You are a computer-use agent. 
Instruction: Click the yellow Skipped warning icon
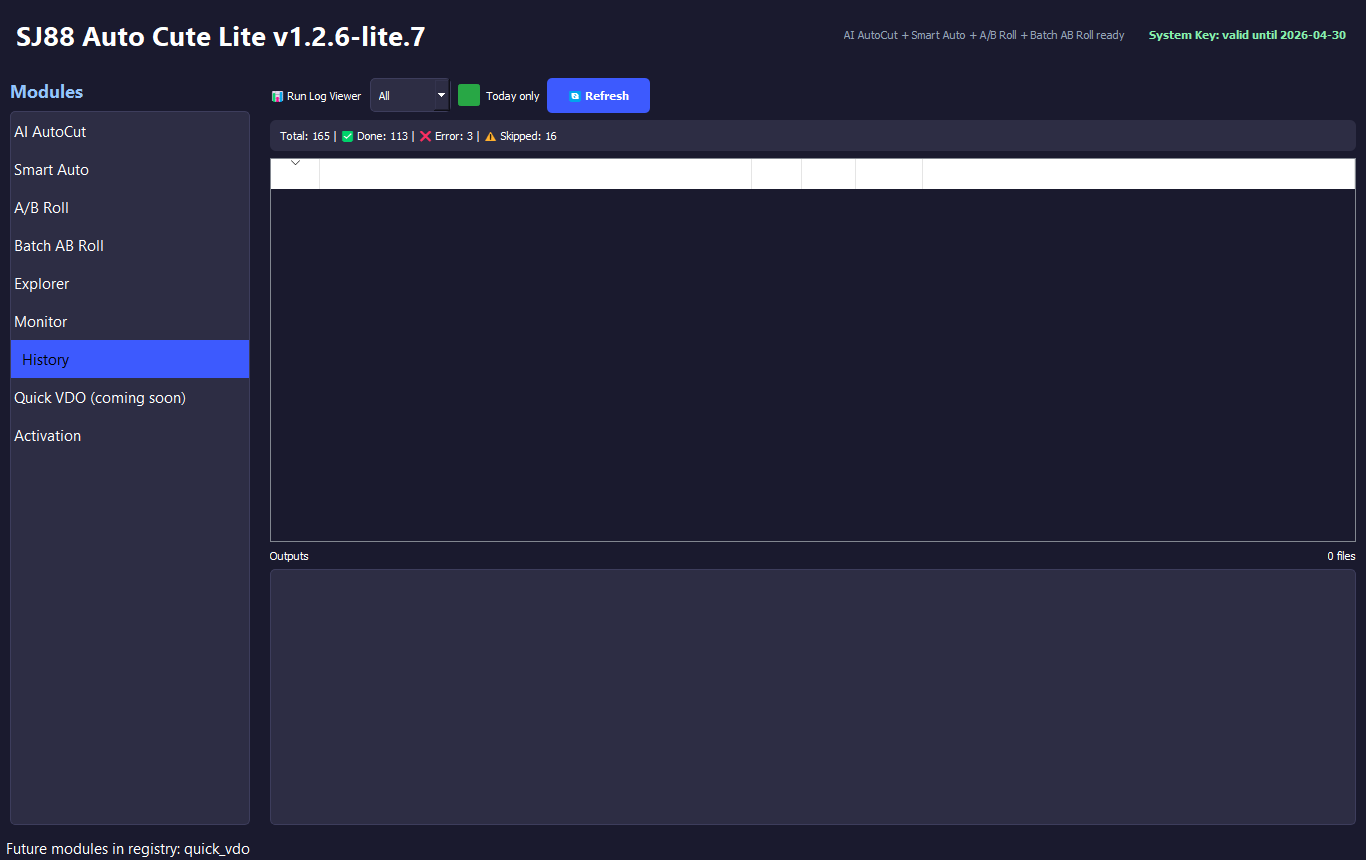(x=490, y=136)
